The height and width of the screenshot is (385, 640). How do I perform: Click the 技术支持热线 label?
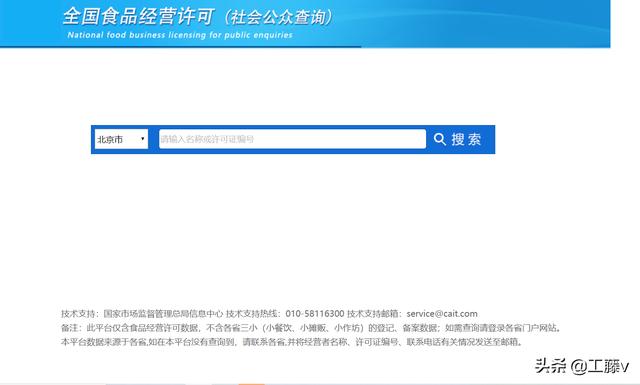(252, 314)
